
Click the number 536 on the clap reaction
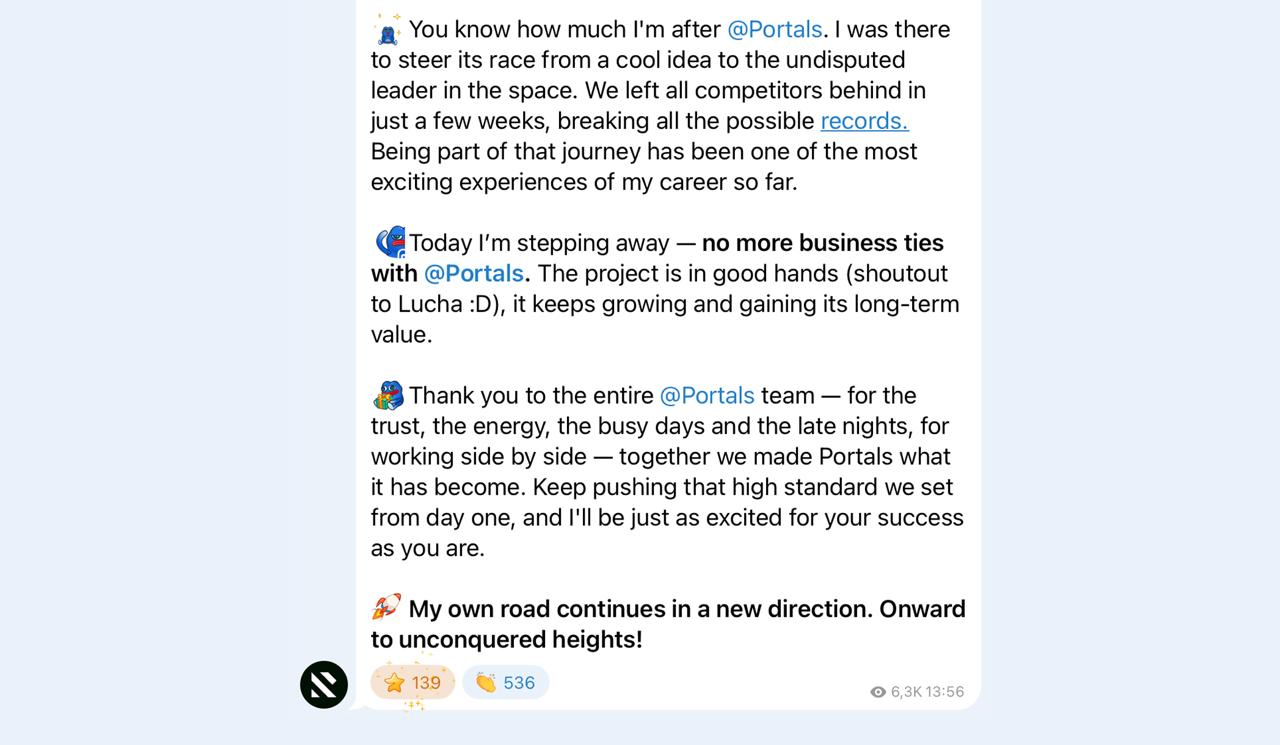519,683
